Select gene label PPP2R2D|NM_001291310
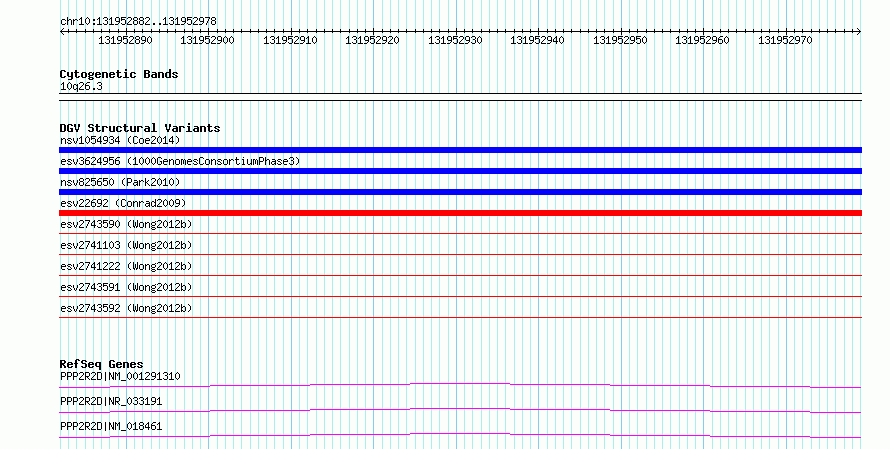The height and width of the screenshot is (449, 890). pos(120,376)
